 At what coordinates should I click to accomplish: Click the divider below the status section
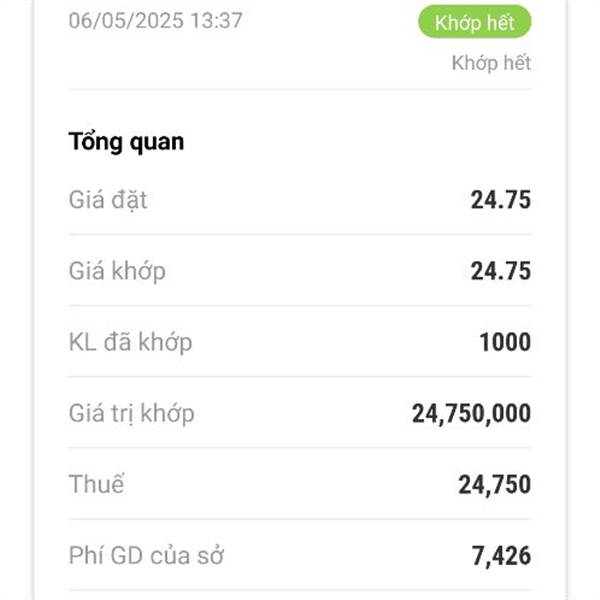[300, 89]
